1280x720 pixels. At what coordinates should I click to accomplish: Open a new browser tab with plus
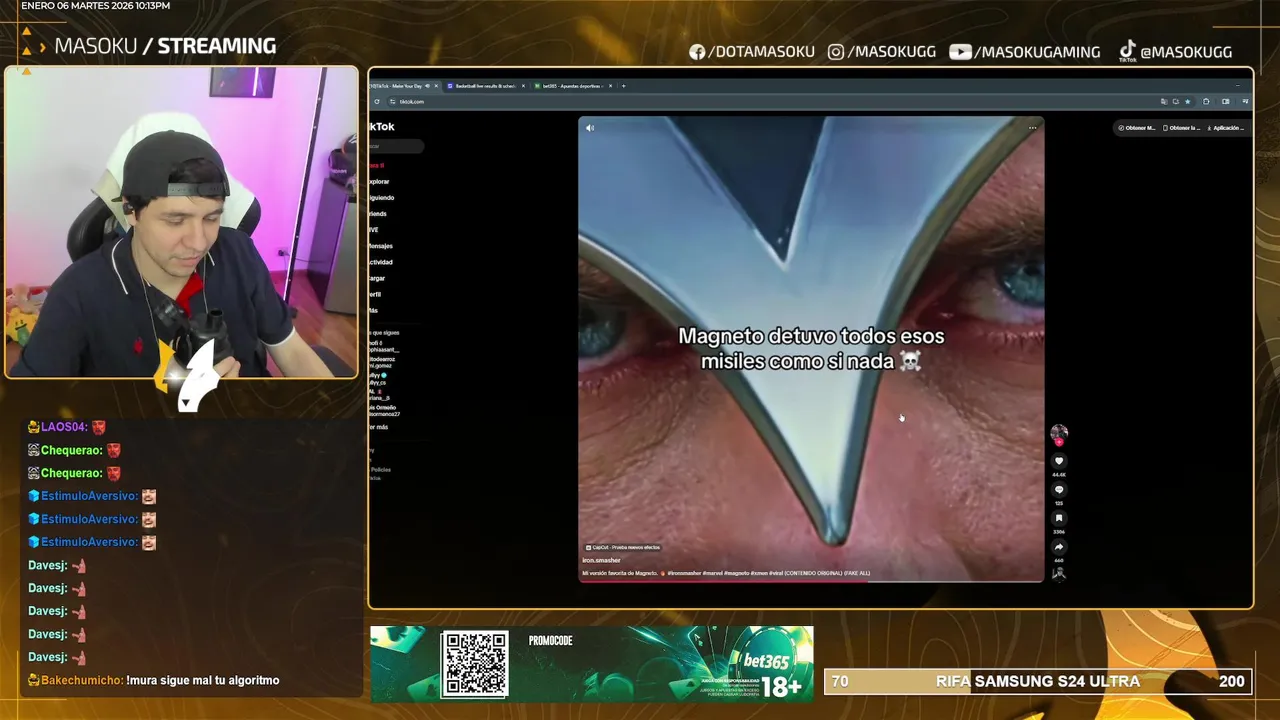tap(623, 86)
